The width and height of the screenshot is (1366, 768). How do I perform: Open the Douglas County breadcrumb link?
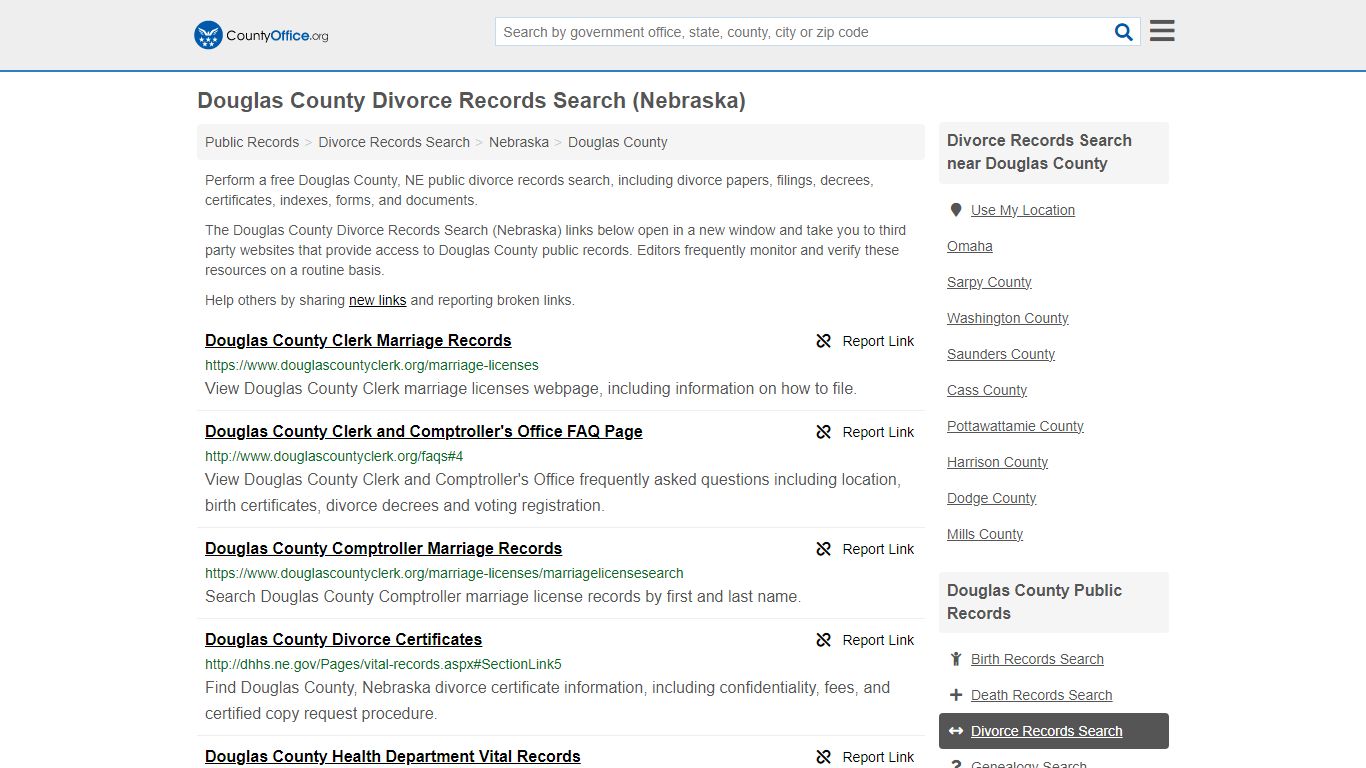[x=618, y=142]
